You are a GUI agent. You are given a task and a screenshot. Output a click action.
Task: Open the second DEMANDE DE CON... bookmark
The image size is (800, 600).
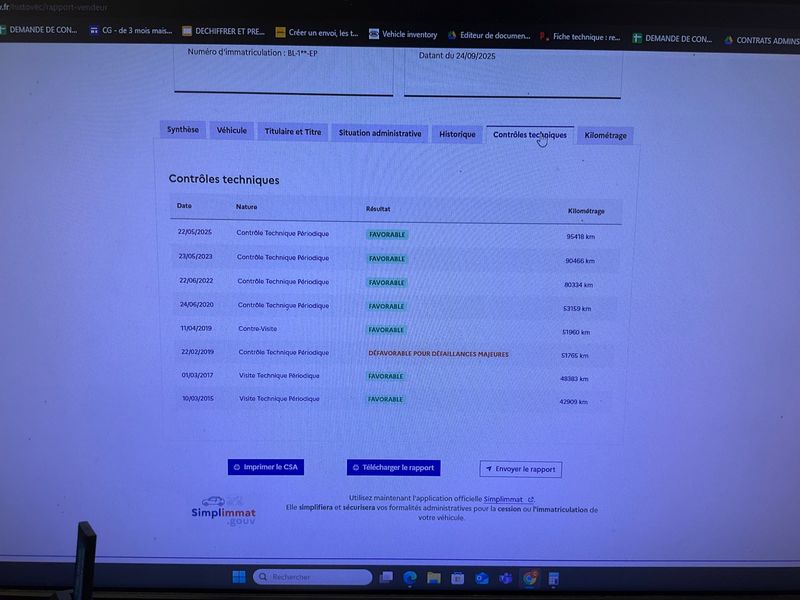click(x=672, y=38)
